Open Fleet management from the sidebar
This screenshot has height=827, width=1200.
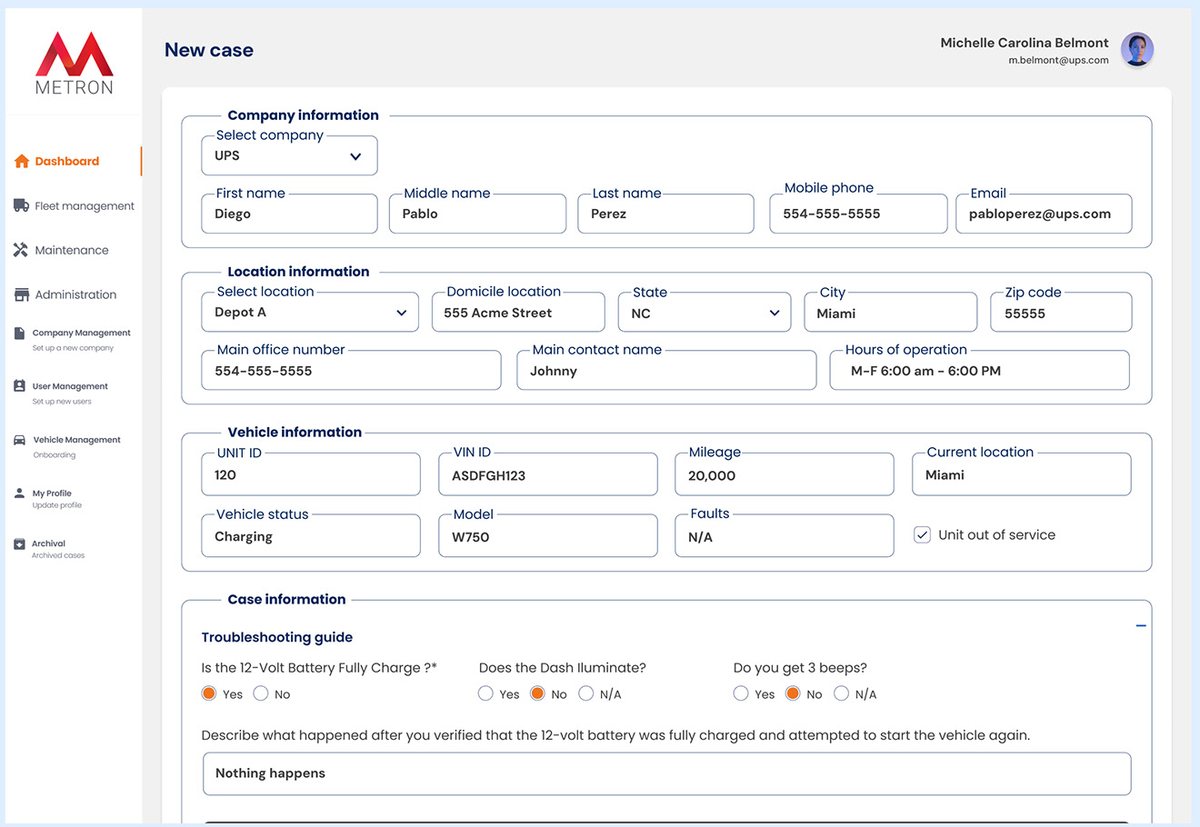pyautogui.click(x=85, y=206)
